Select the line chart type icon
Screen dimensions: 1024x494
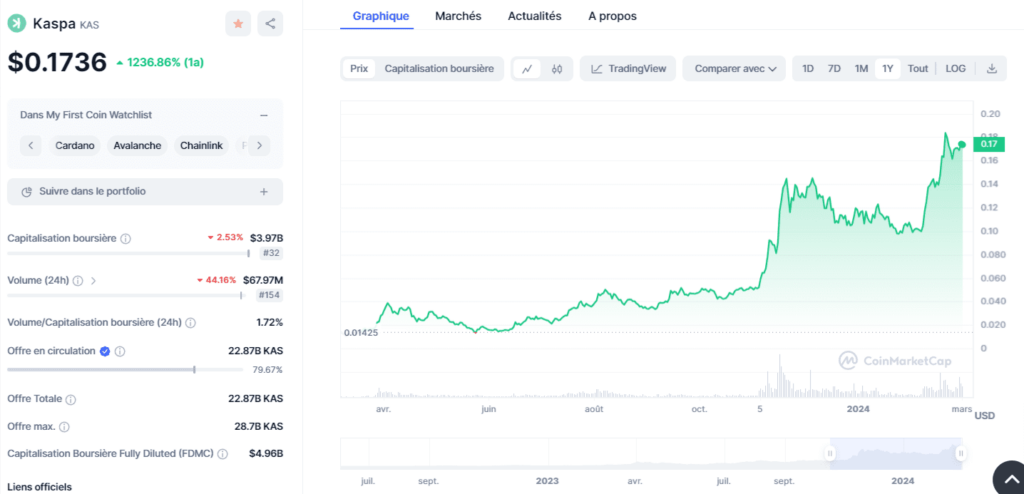click(x=527, y=69)
